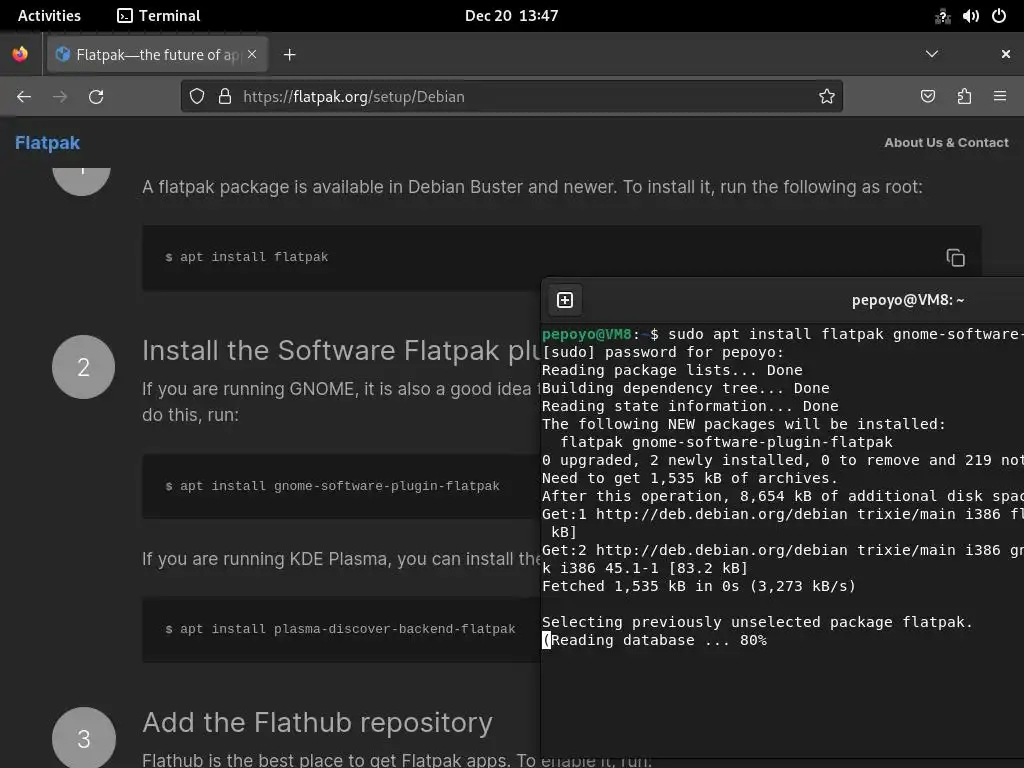
Task: Go to the Flatpak home logo link
Action: point(47,143)
